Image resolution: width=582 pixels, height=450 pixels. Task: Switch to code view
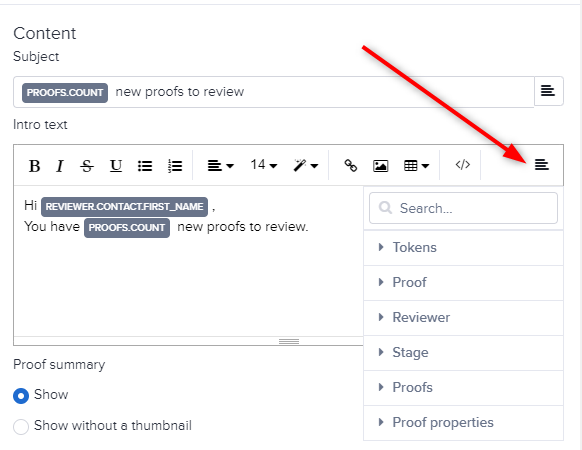coord(462,164)
